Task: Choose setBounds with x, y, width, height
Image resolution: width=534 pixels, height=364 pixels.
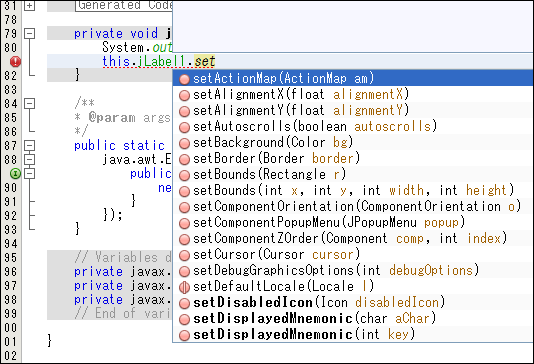Action: click(x=353, y=190)
